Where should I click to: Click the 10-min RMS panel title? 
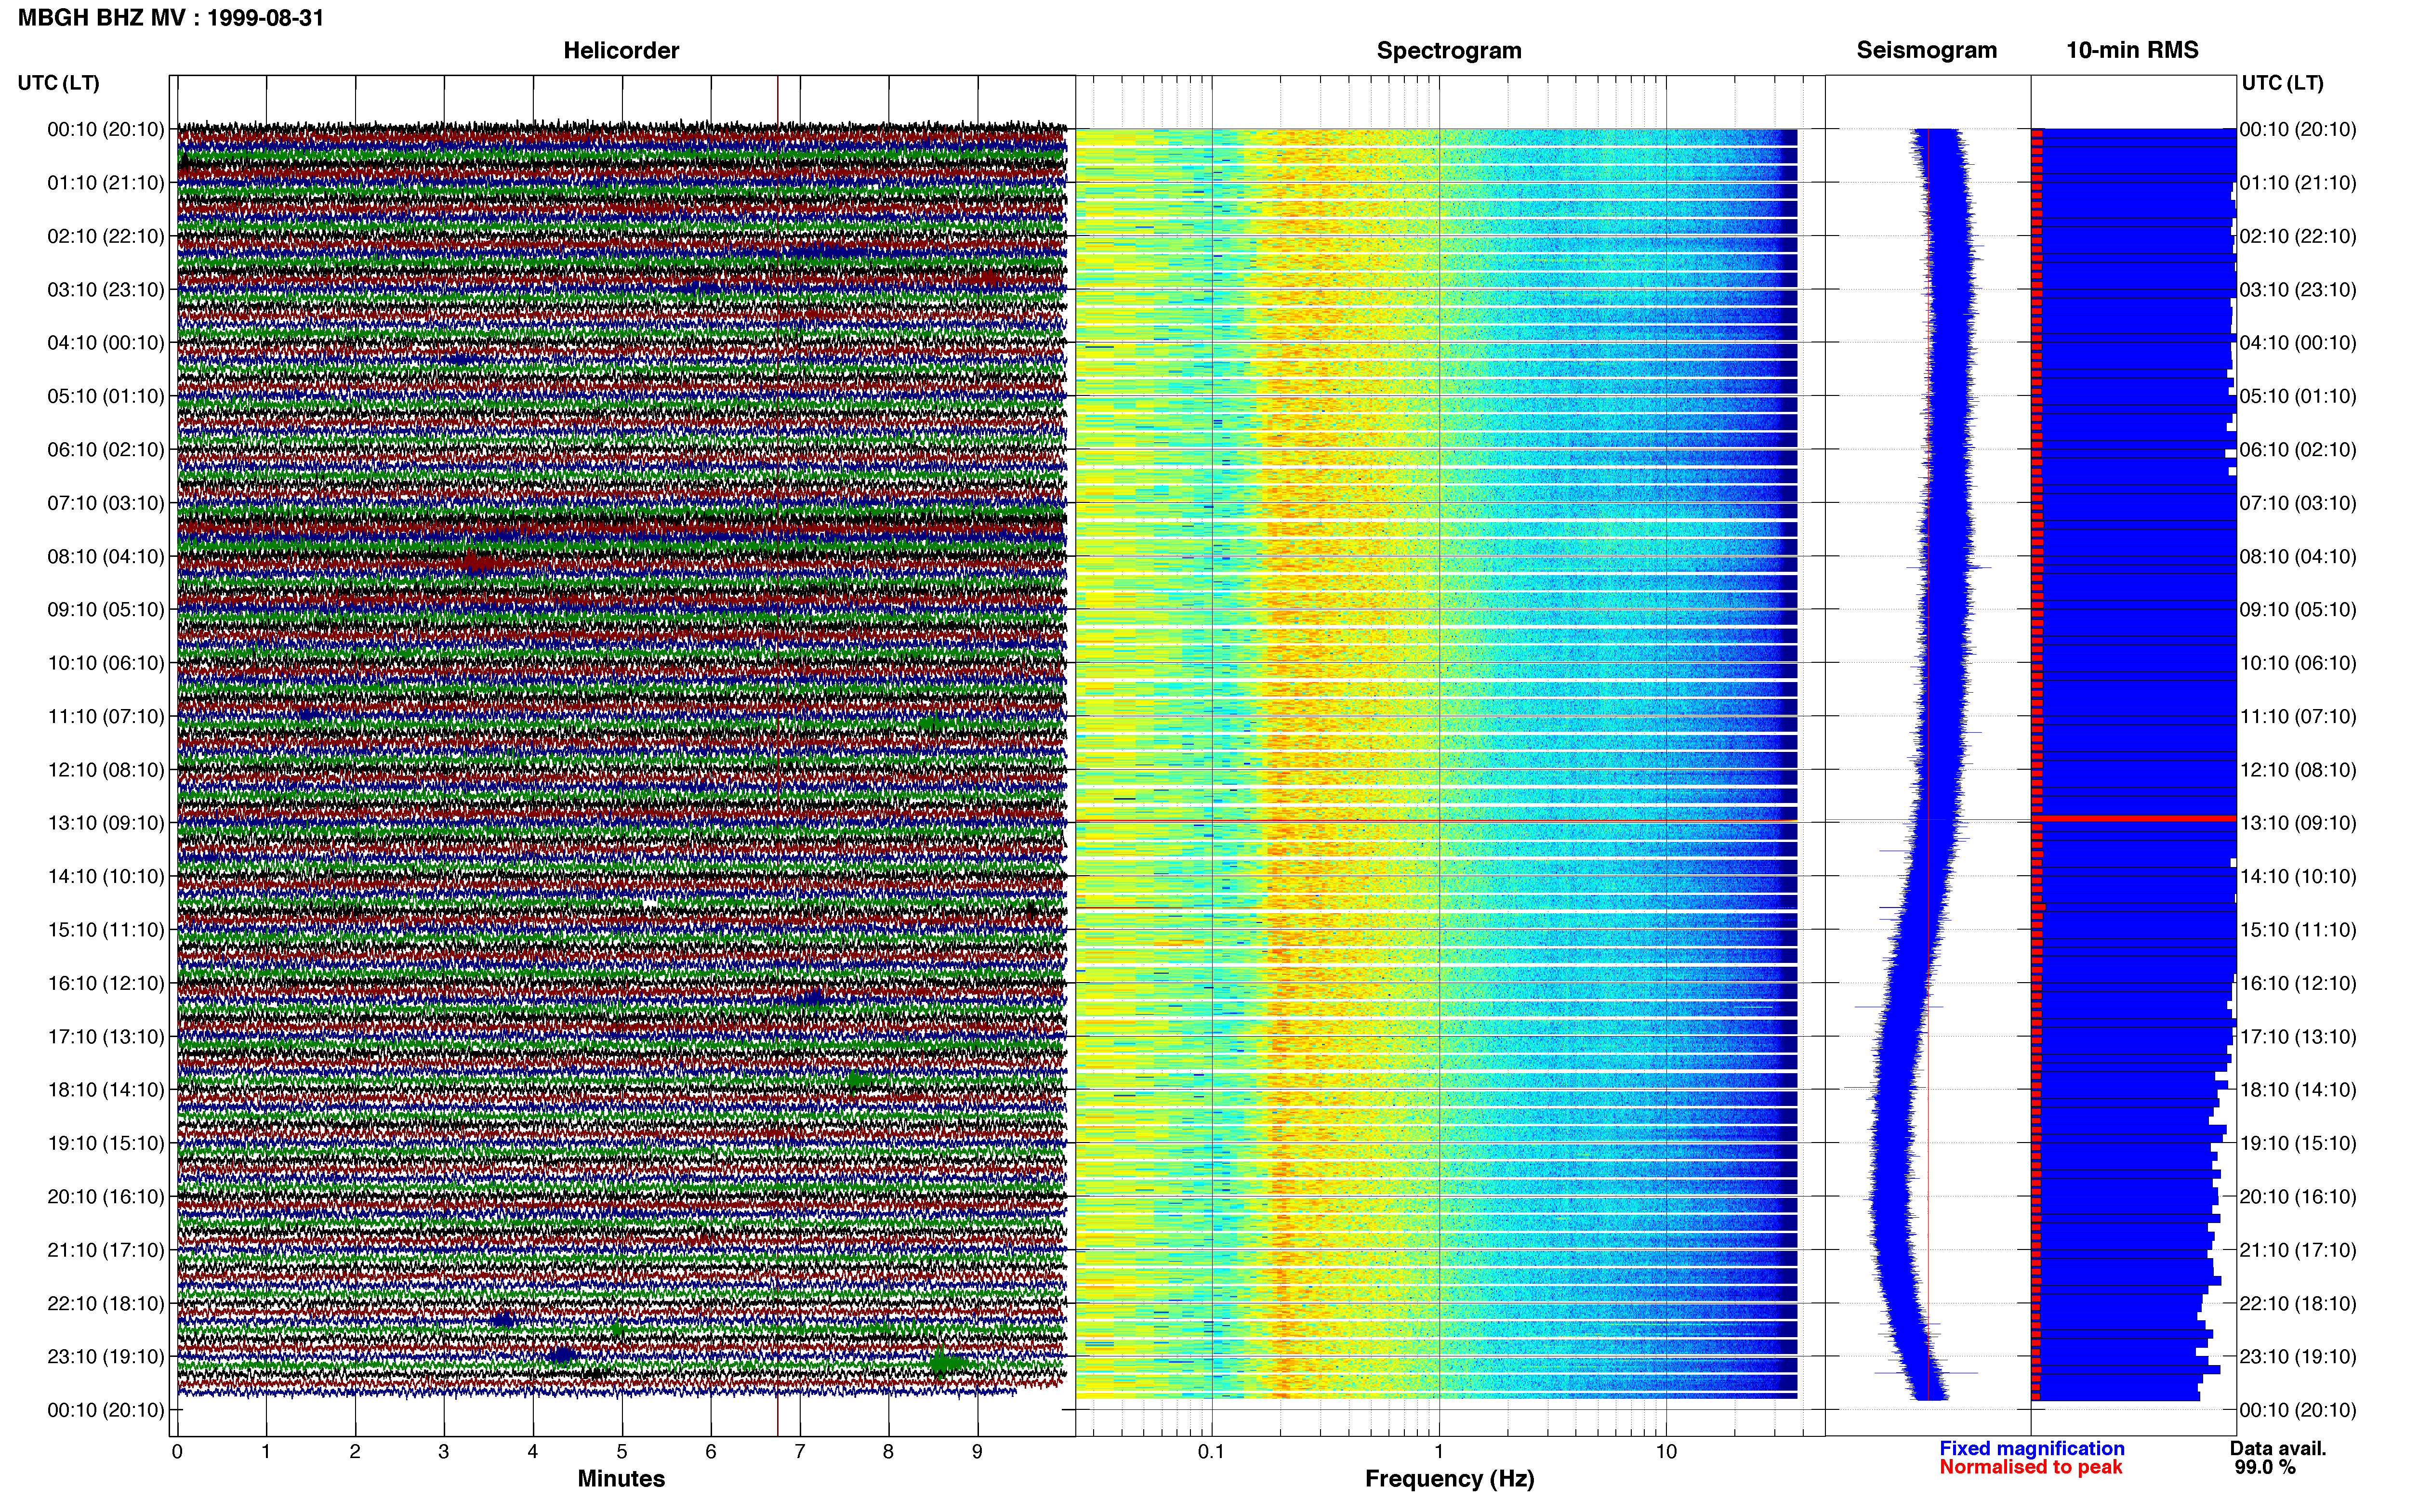[2132, 50]
